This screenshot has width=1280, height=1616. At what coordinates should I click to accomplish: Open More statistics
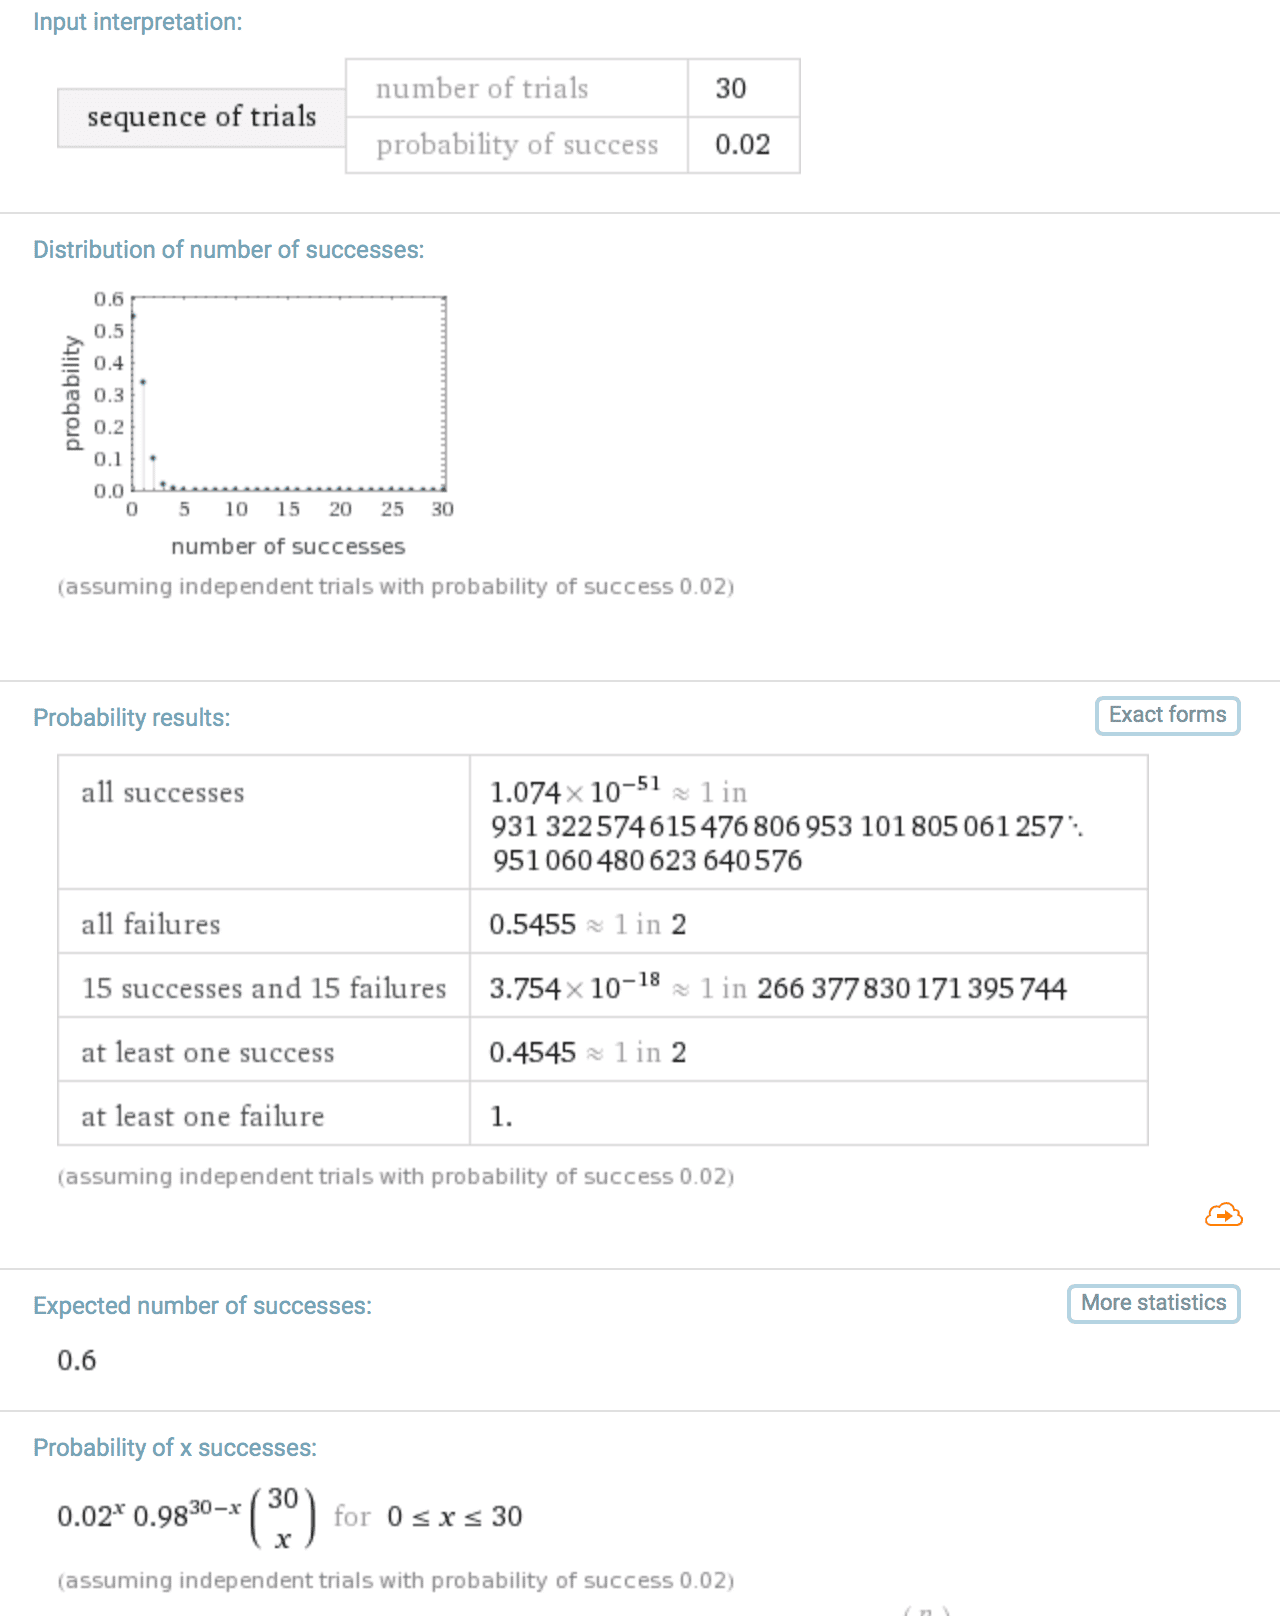(1153, 1303)
